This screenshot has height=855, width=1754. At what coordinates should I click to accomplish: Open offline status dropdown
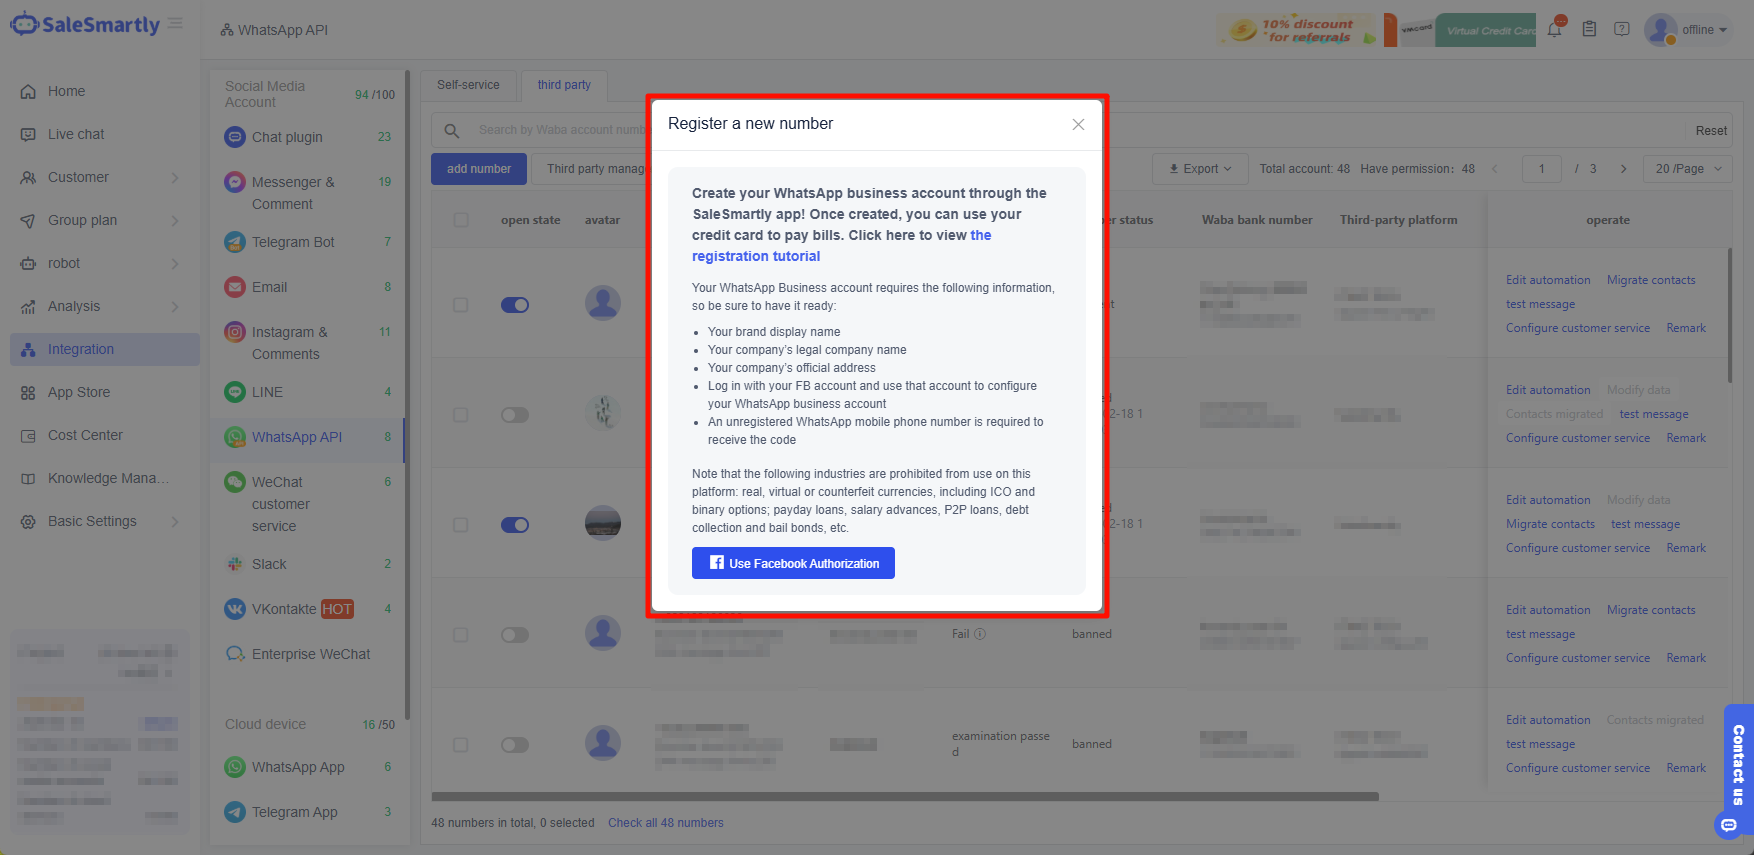pos(1704,30)
